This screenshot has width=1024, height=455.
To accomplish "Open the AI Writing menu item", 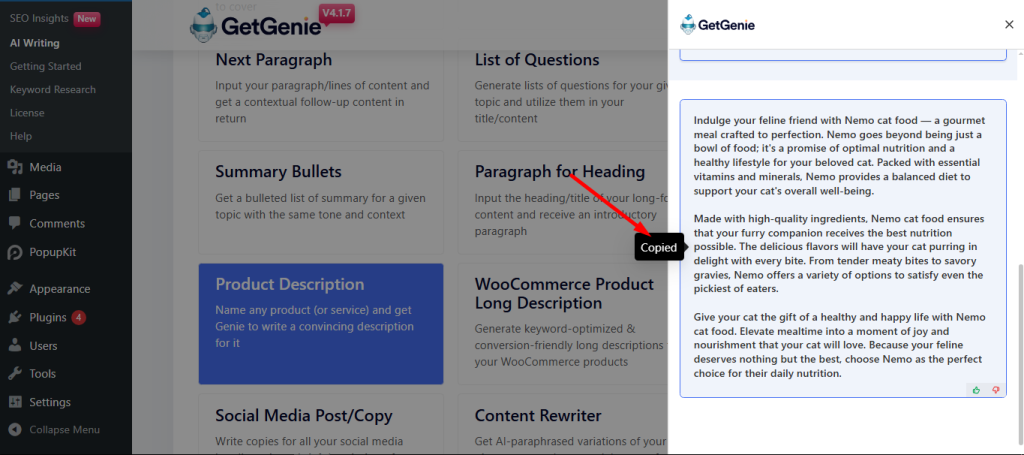I will (x=35, y=43).
